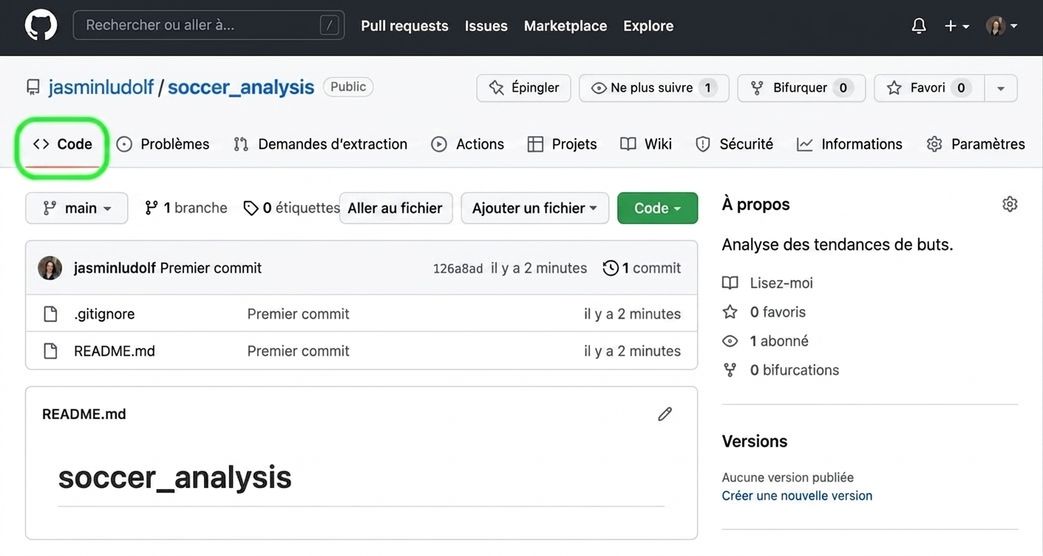Screen dimensions: 1043x556
Task: Click 'il y a 2 minutes' in README.md row
Action: 633,351
